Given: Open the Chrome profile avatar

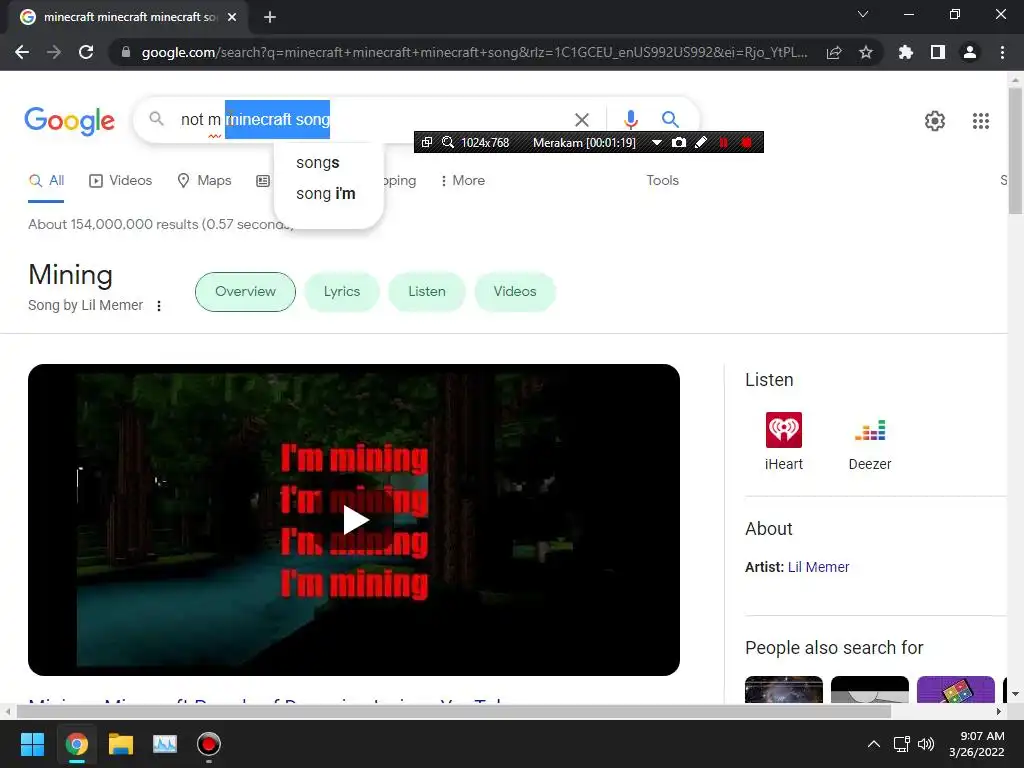Looking at the screenshot, I should tap(970, 52).
